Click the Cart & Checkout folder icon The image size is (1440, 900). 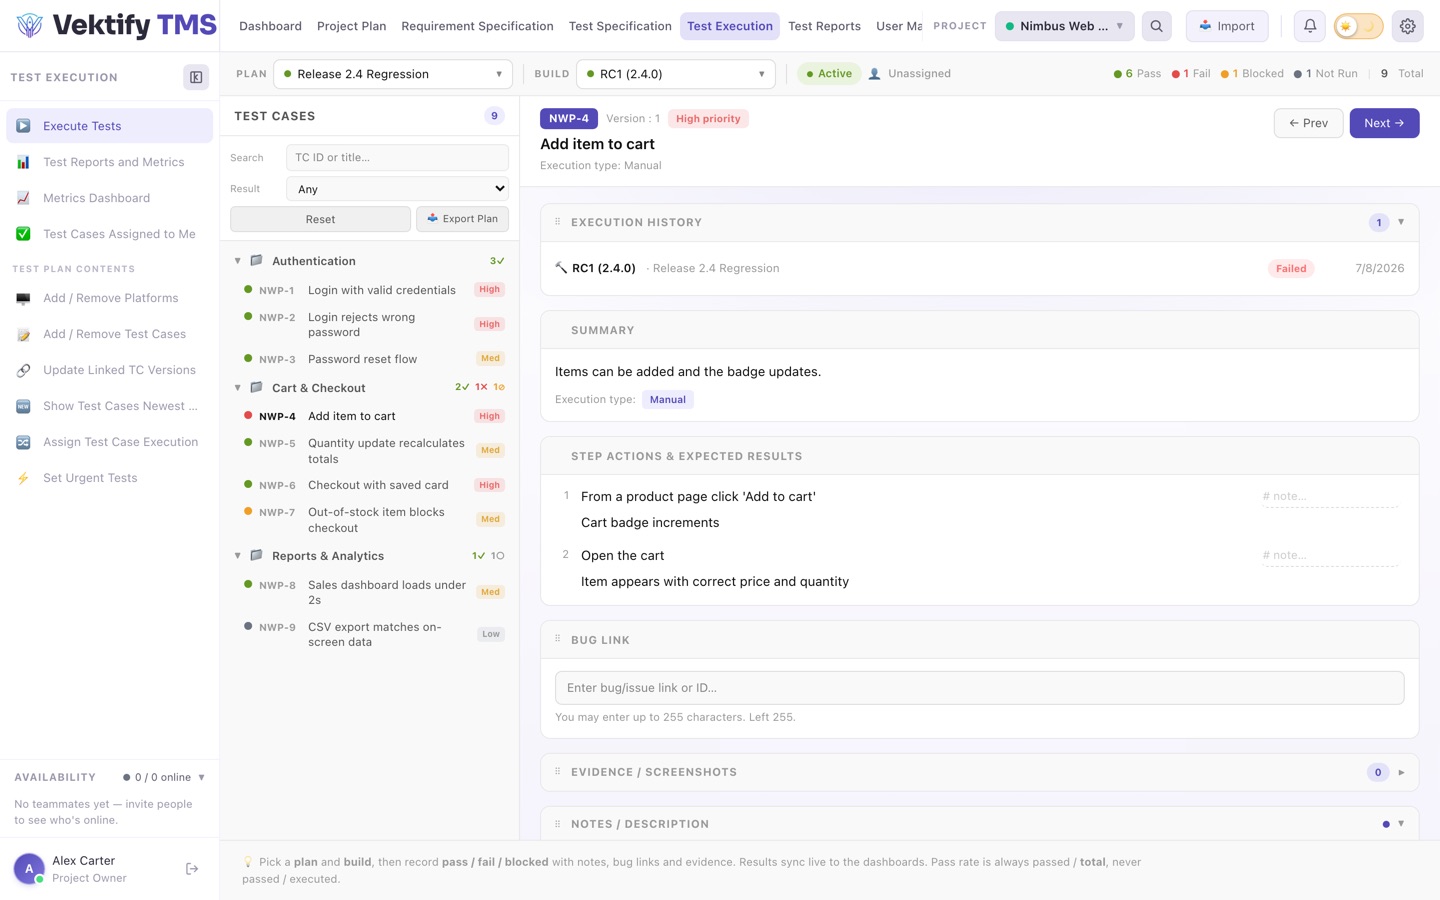pyautogui.click(x=256, y=387)
